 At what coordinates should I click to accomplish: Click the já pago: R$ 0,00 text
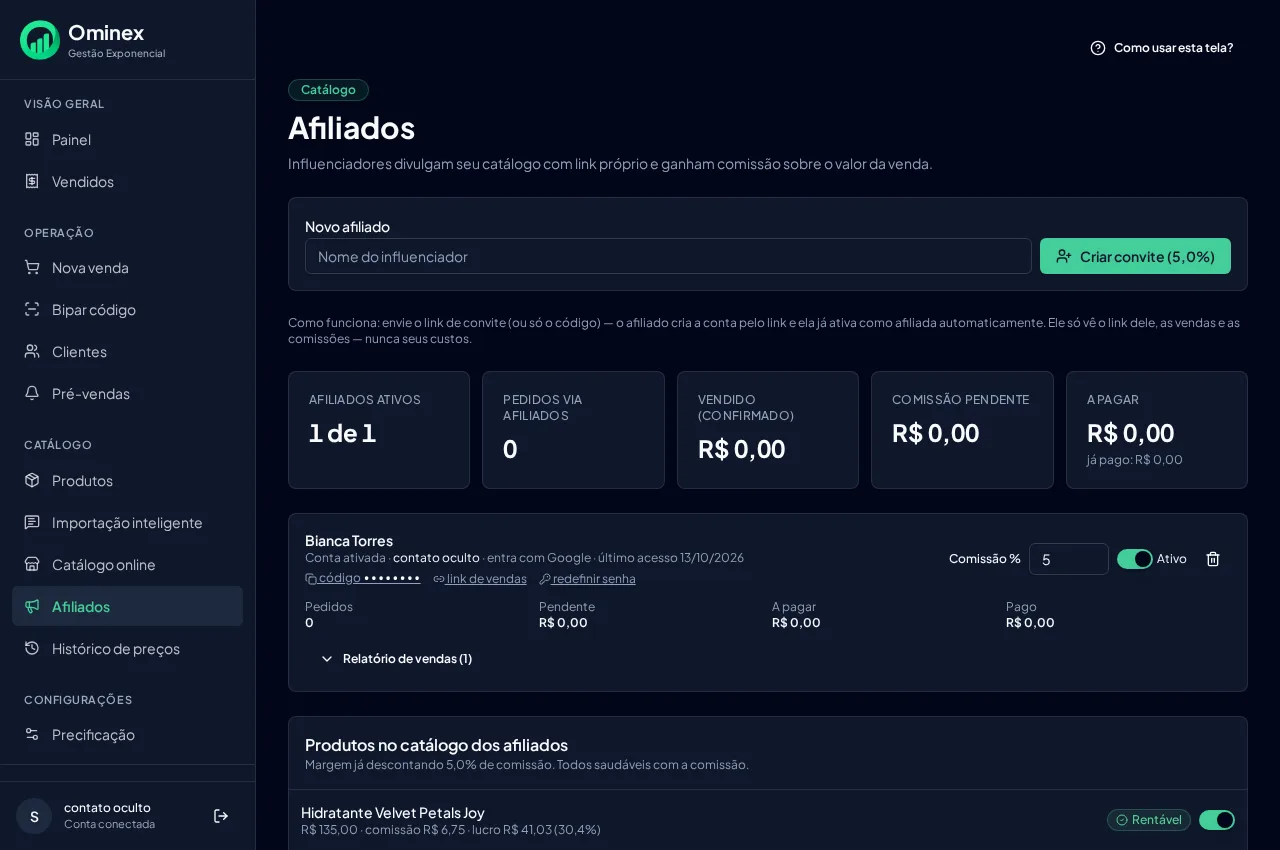click(1135, 460)
